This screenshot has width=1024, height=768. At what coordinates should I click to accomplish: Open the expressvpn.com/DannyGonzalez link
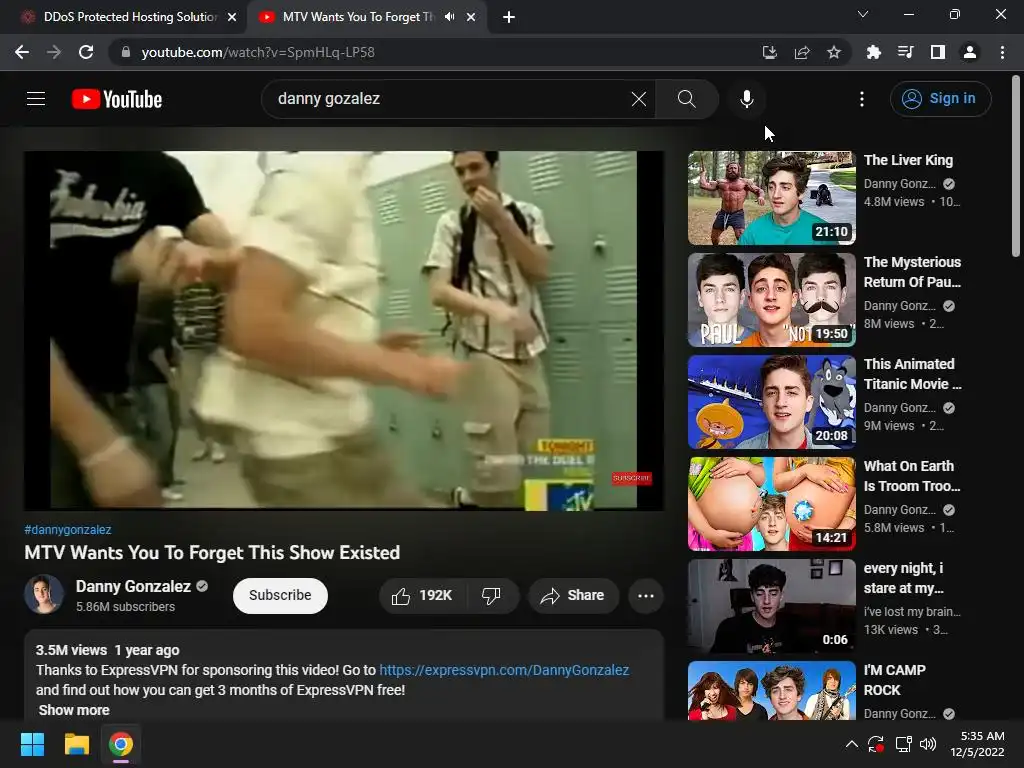pos(504,670)
